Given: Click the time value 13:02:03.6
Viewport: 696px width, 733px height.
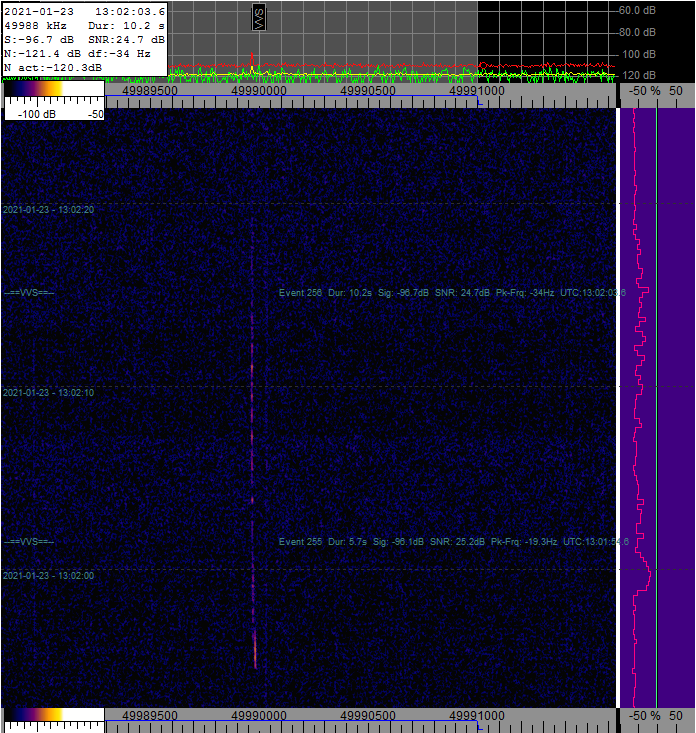Looking at the screenshot, I should (130, 12).
